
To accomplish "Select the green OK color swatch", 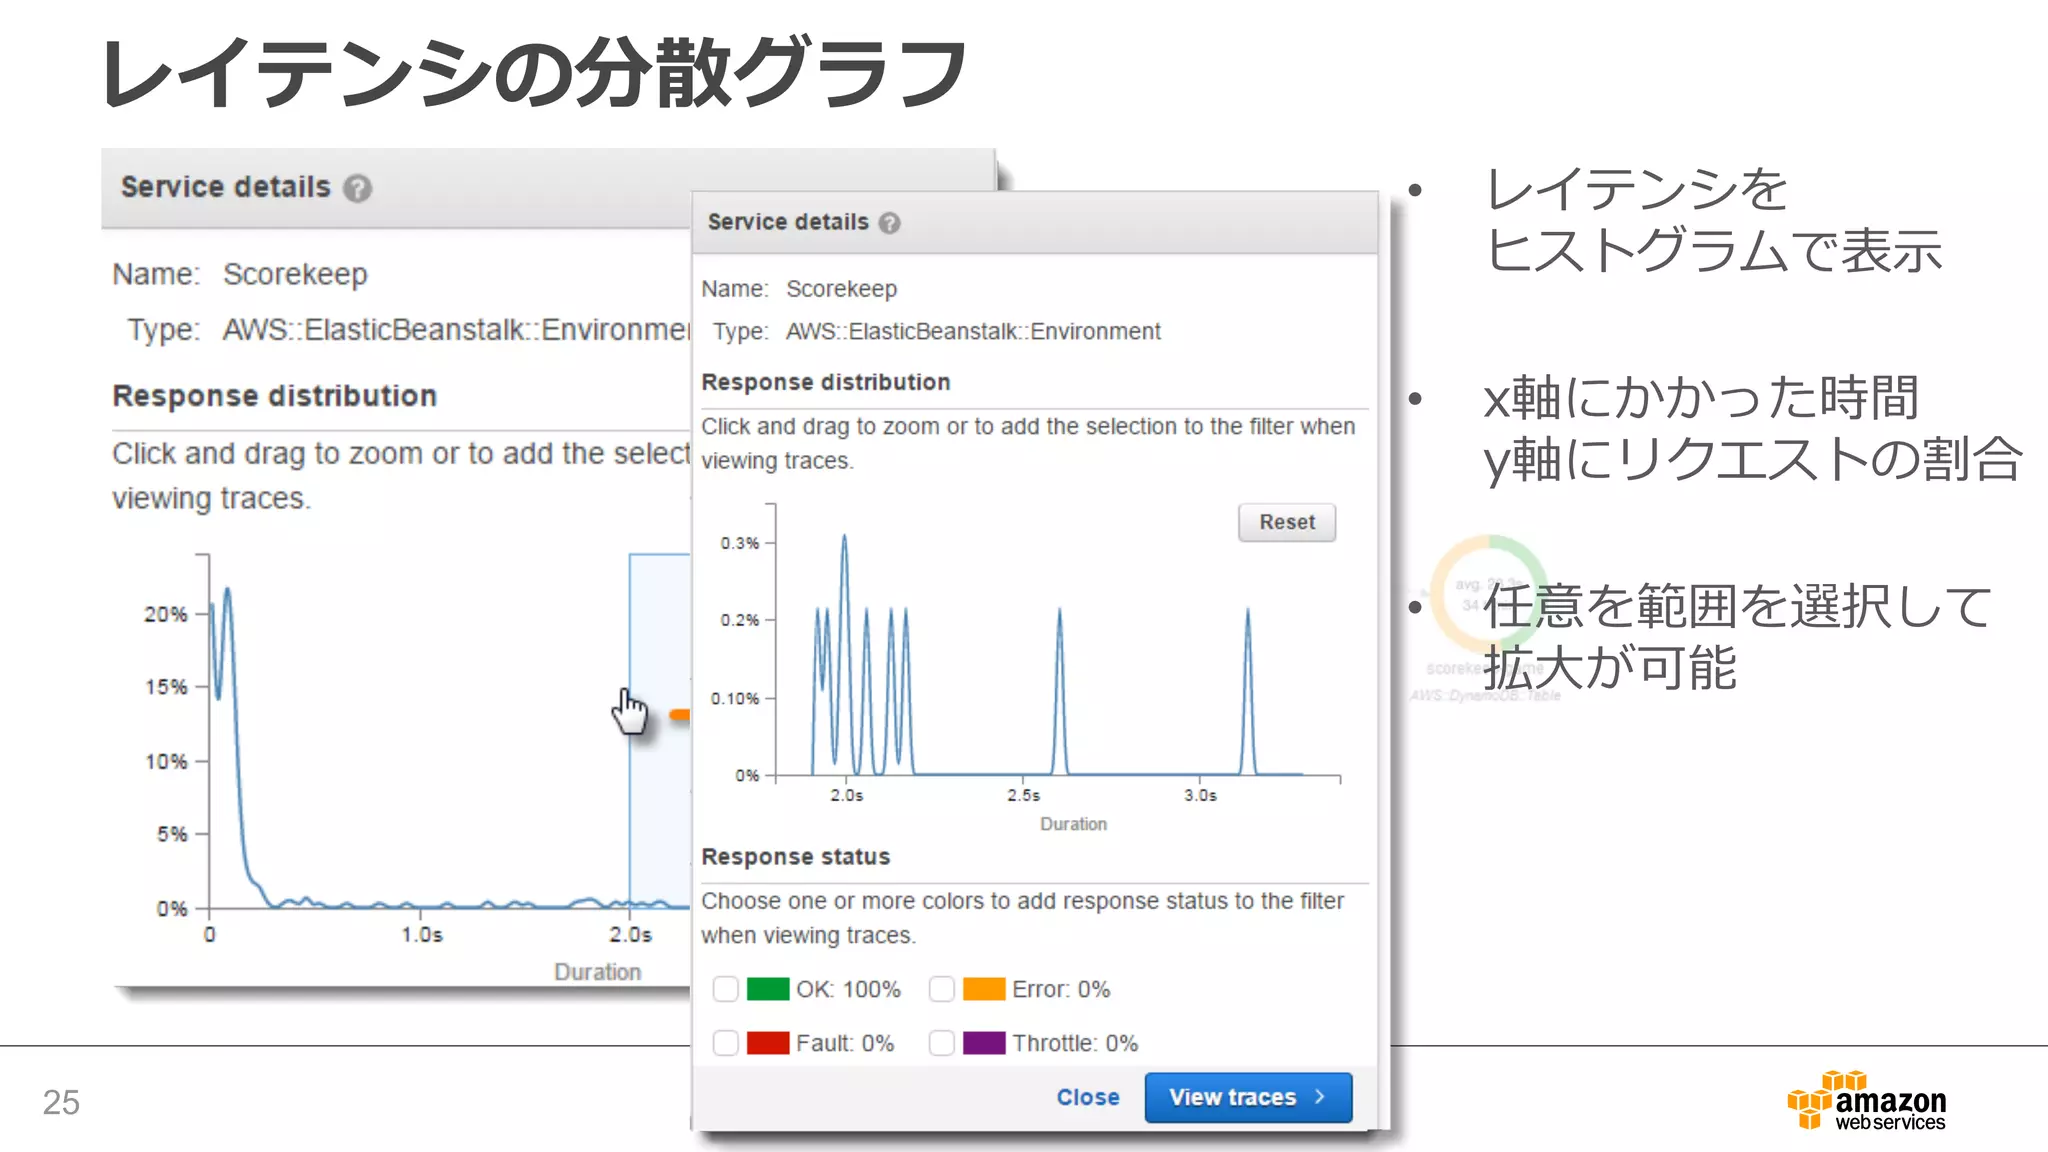I will [768, 989].
